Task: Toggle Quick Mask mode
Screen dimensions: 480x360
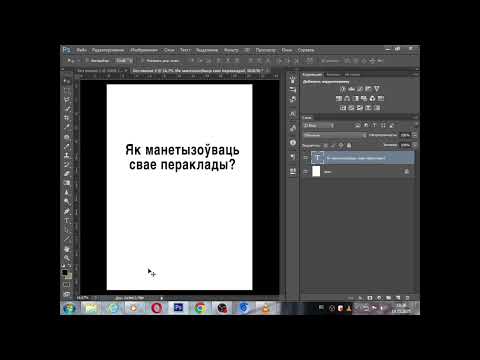Action: coord(67,285)
